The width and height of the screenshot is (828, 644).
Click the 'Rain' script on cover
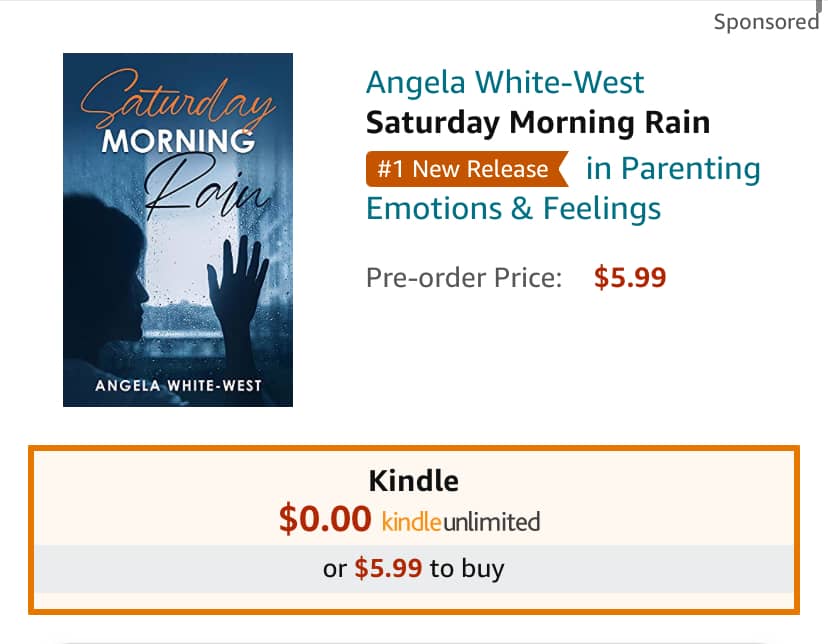(206, 186)
